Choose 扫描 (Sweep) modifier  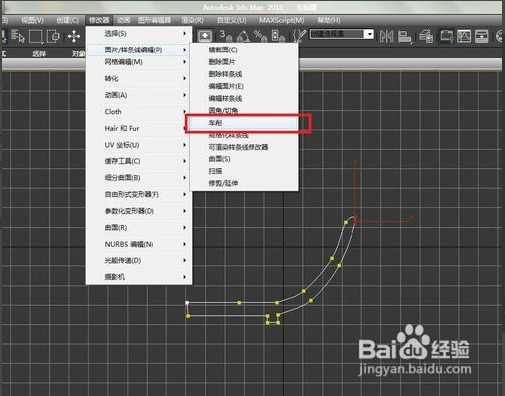coord(244,171)
